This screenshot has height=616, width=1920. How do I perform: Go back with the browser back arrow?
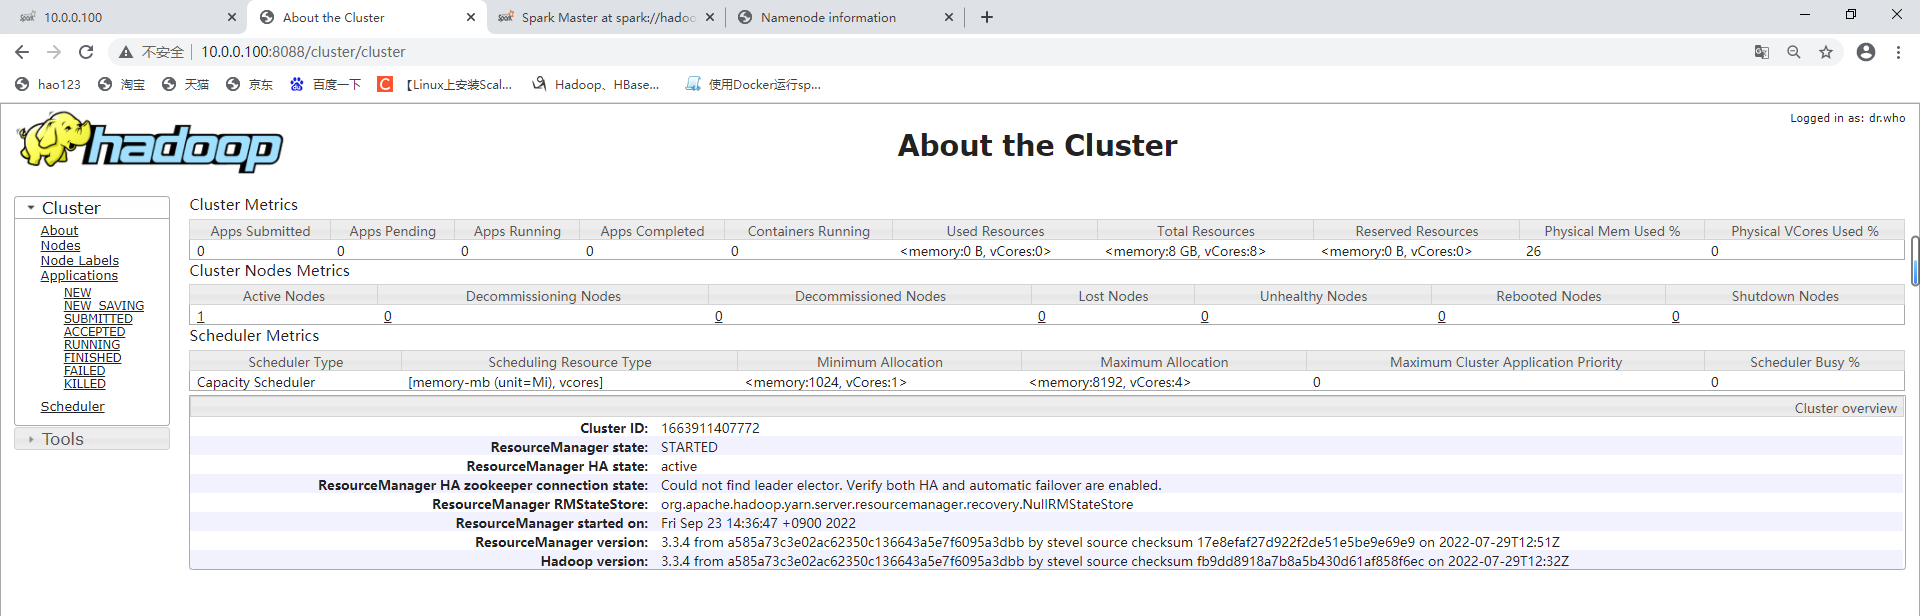pos(22,52)
